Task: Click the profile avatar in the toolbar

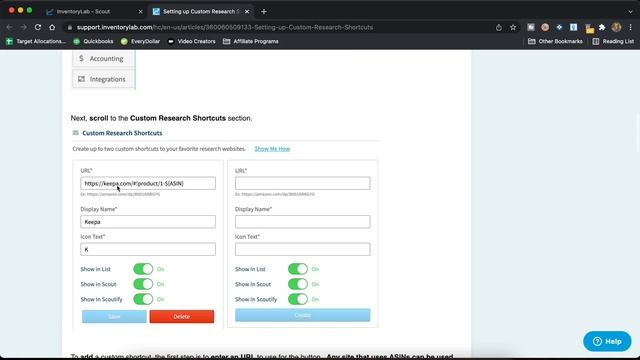Action: [616, 27]
